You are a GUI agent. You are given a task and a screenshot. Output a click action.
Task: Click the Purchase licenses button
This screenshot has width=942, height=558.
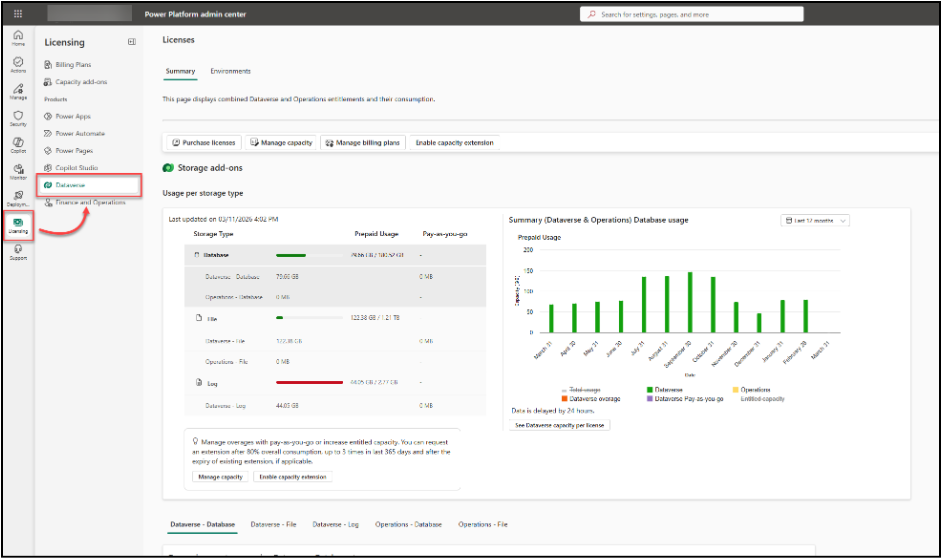[x=203, y=143]
